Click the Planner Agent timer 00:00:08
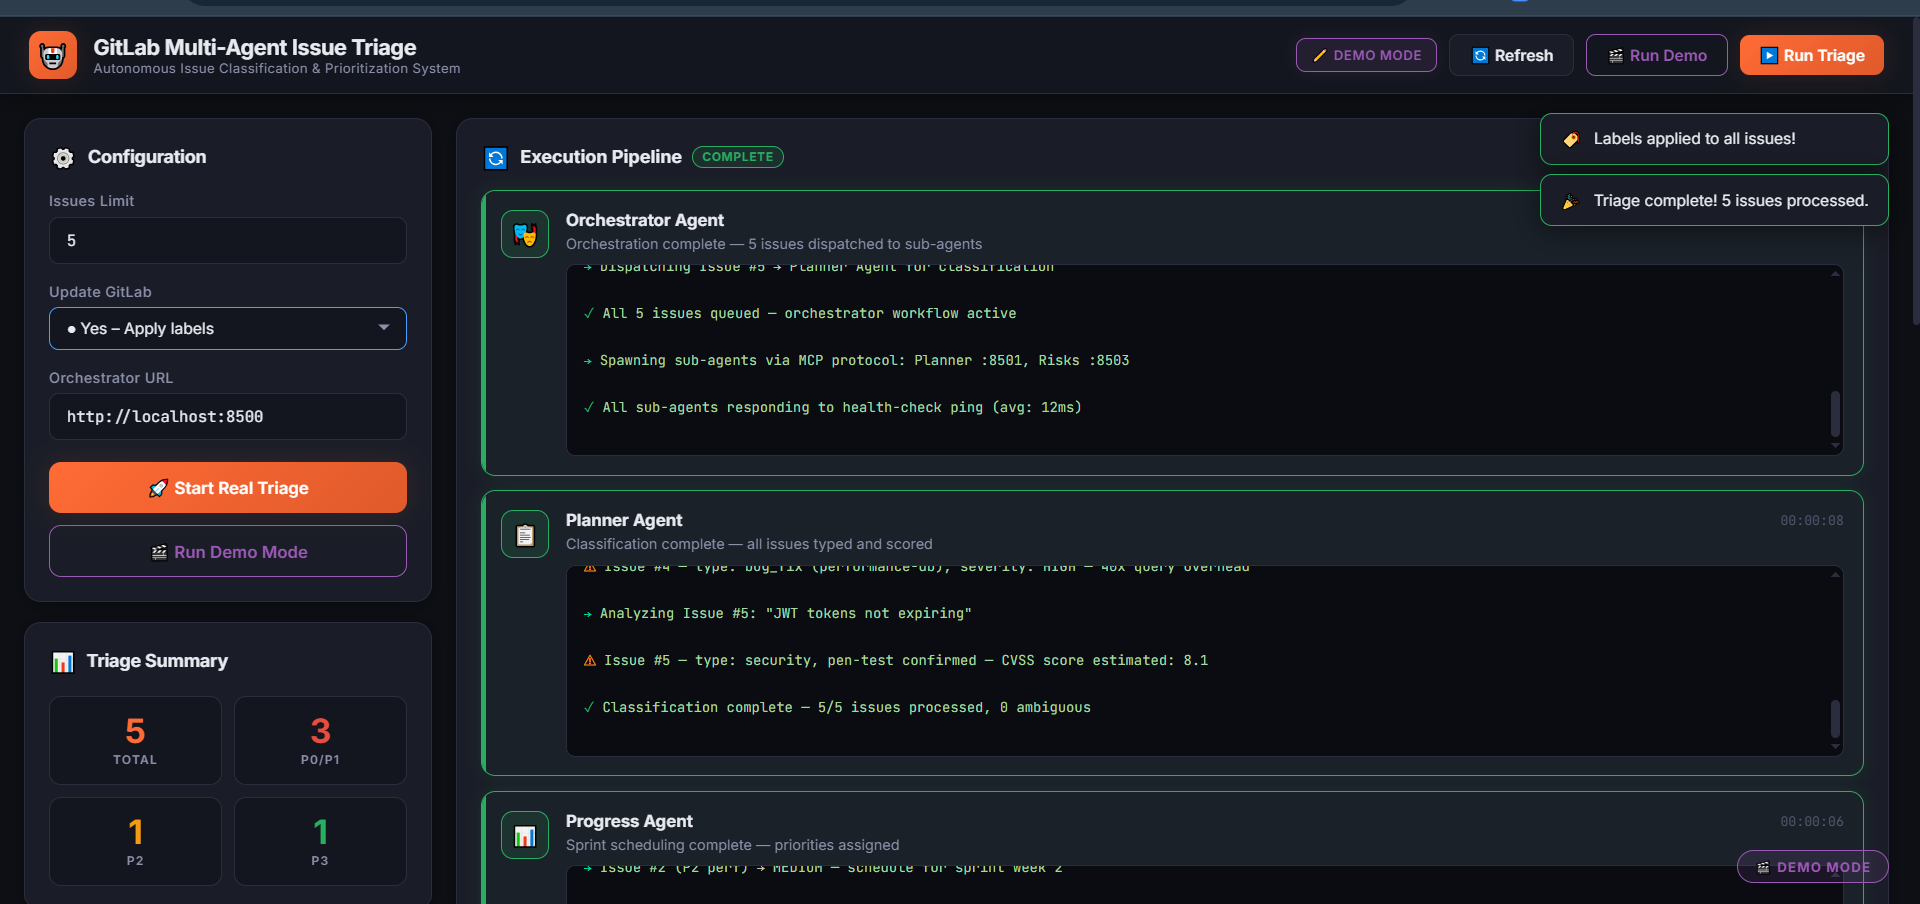The image size is (1920, 904). 1812,521
